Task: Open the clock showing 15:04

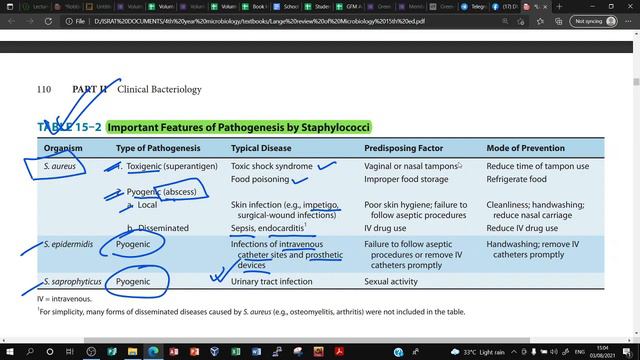Action: click(x=602, y=351)
